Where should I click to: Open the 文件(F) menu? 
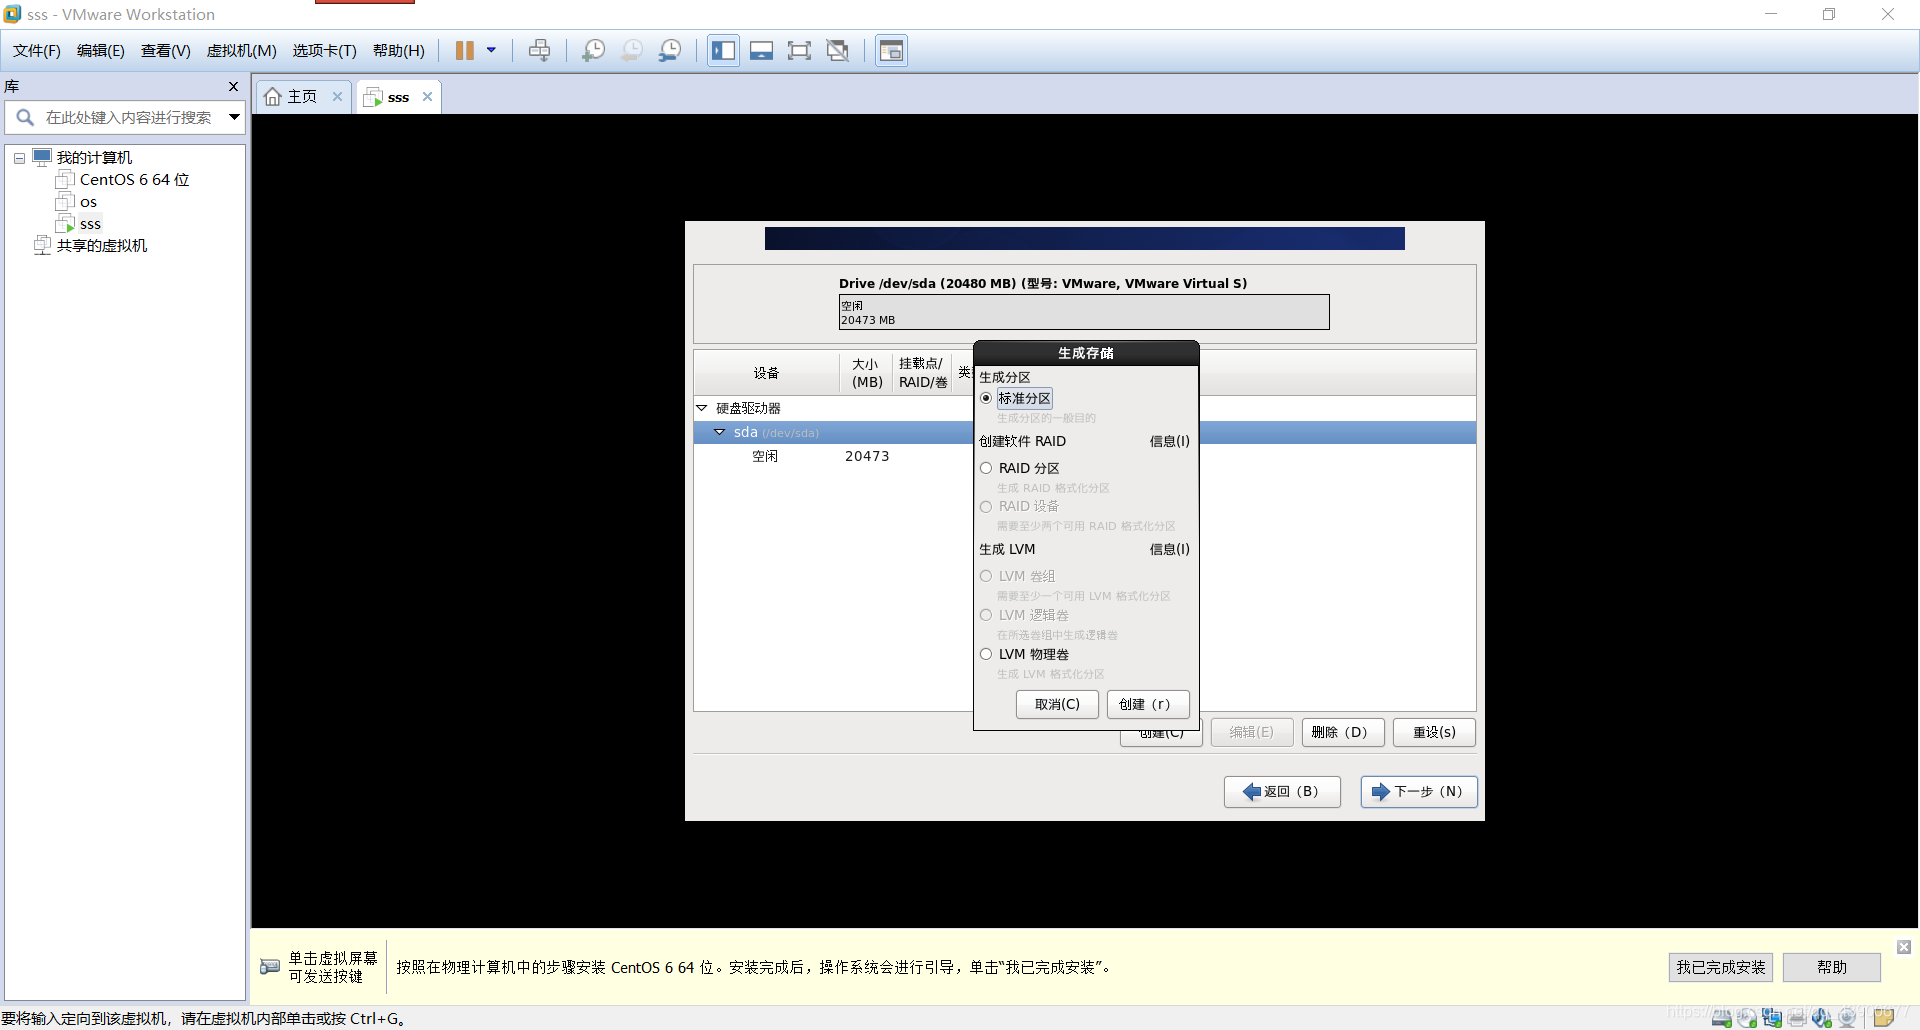pyautogui.click(x=37, y=51)
